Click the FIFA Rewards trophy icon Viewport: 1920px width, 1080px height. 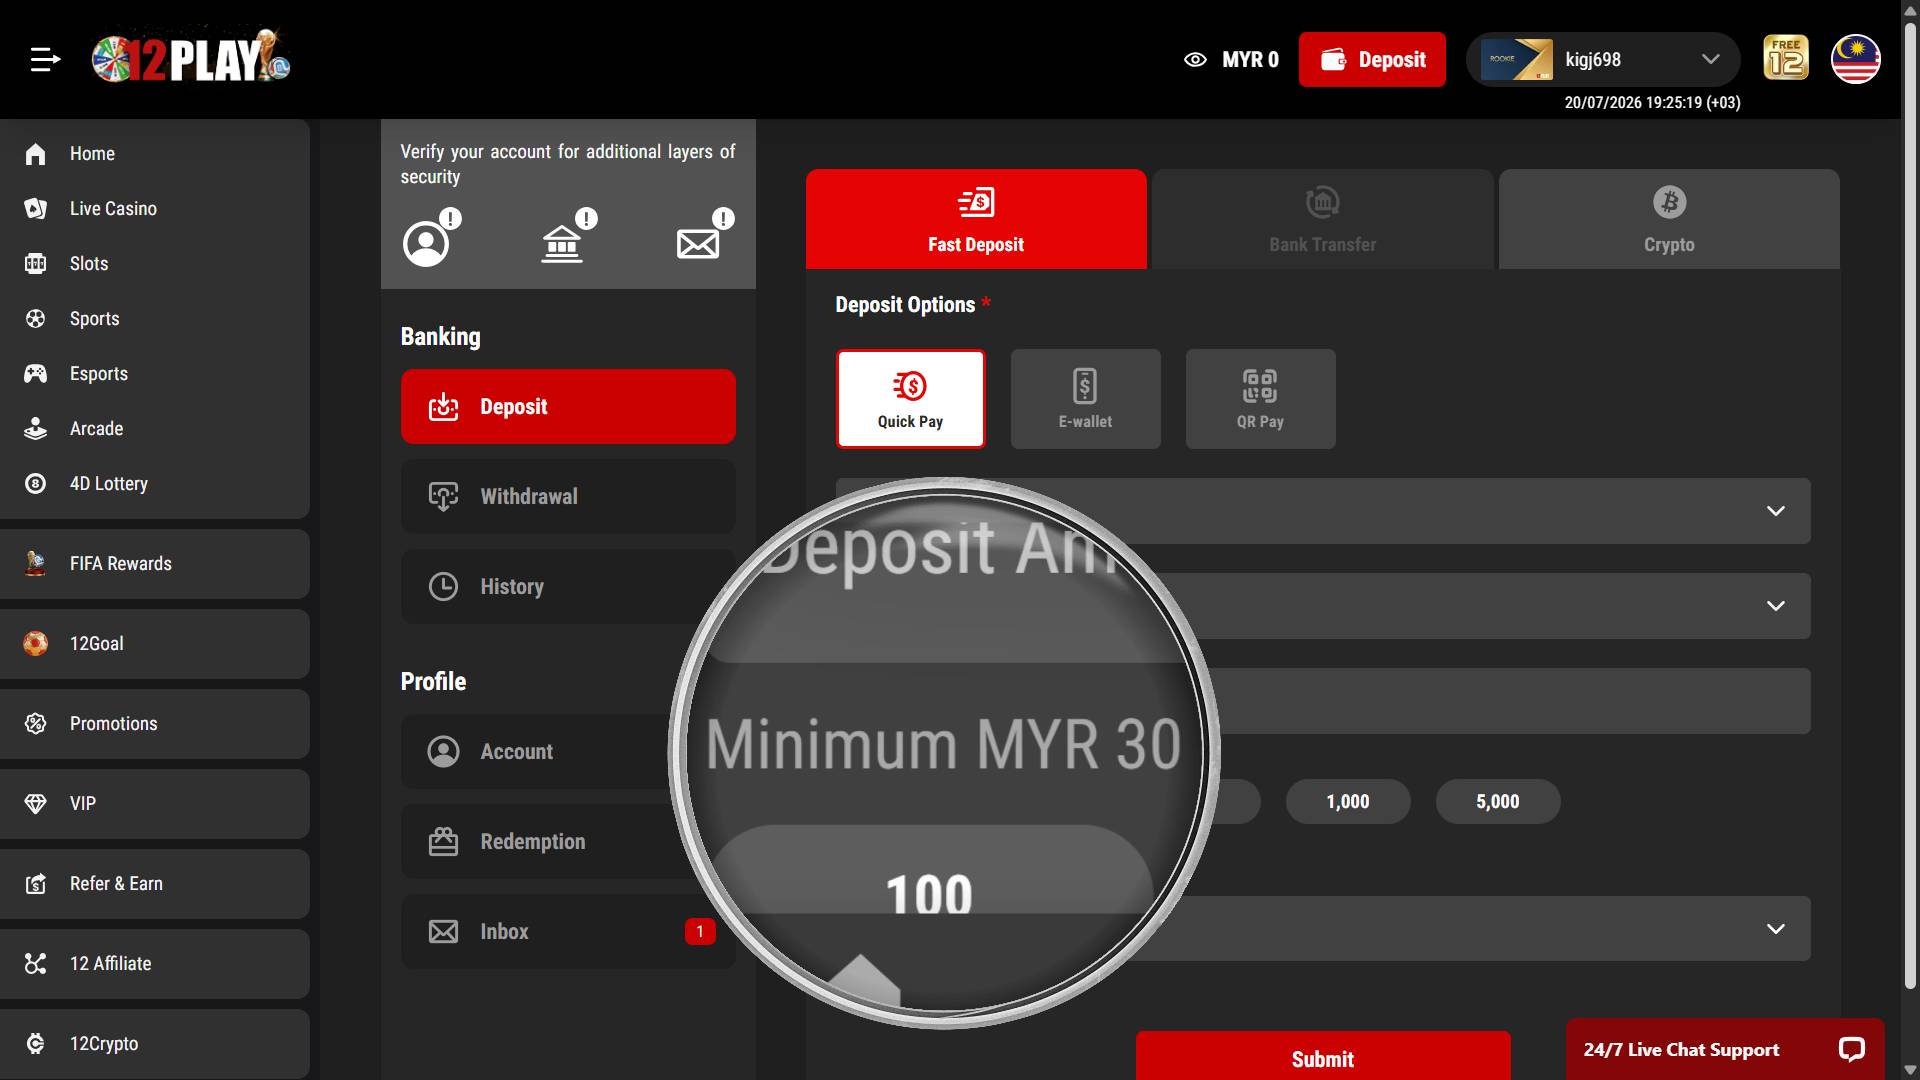pos(36,564)
